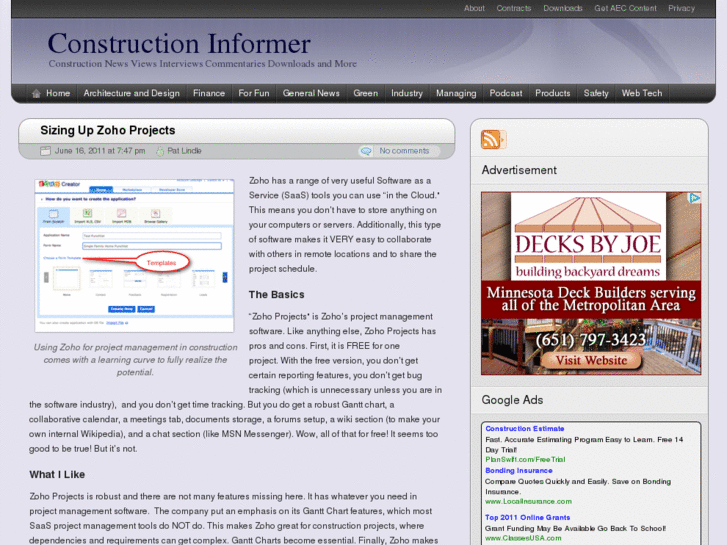The image size is (727, 545).
Task: Navigate to the Industry section
Action: (407, 93)
